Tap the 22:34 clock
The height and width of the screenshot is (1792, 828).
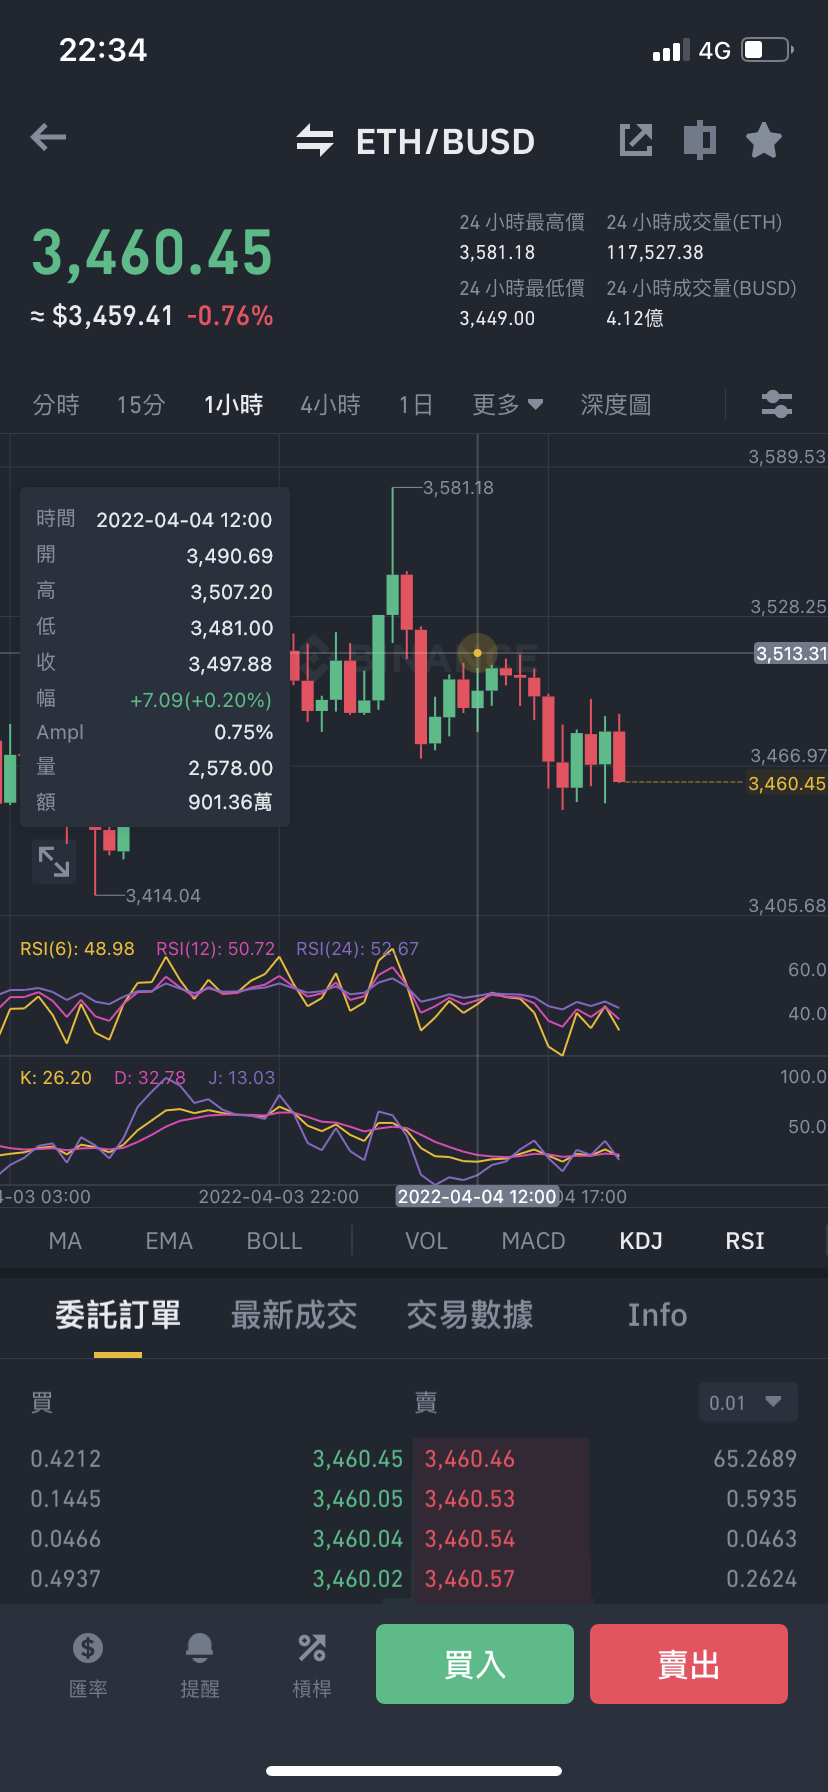pos(103,50)
